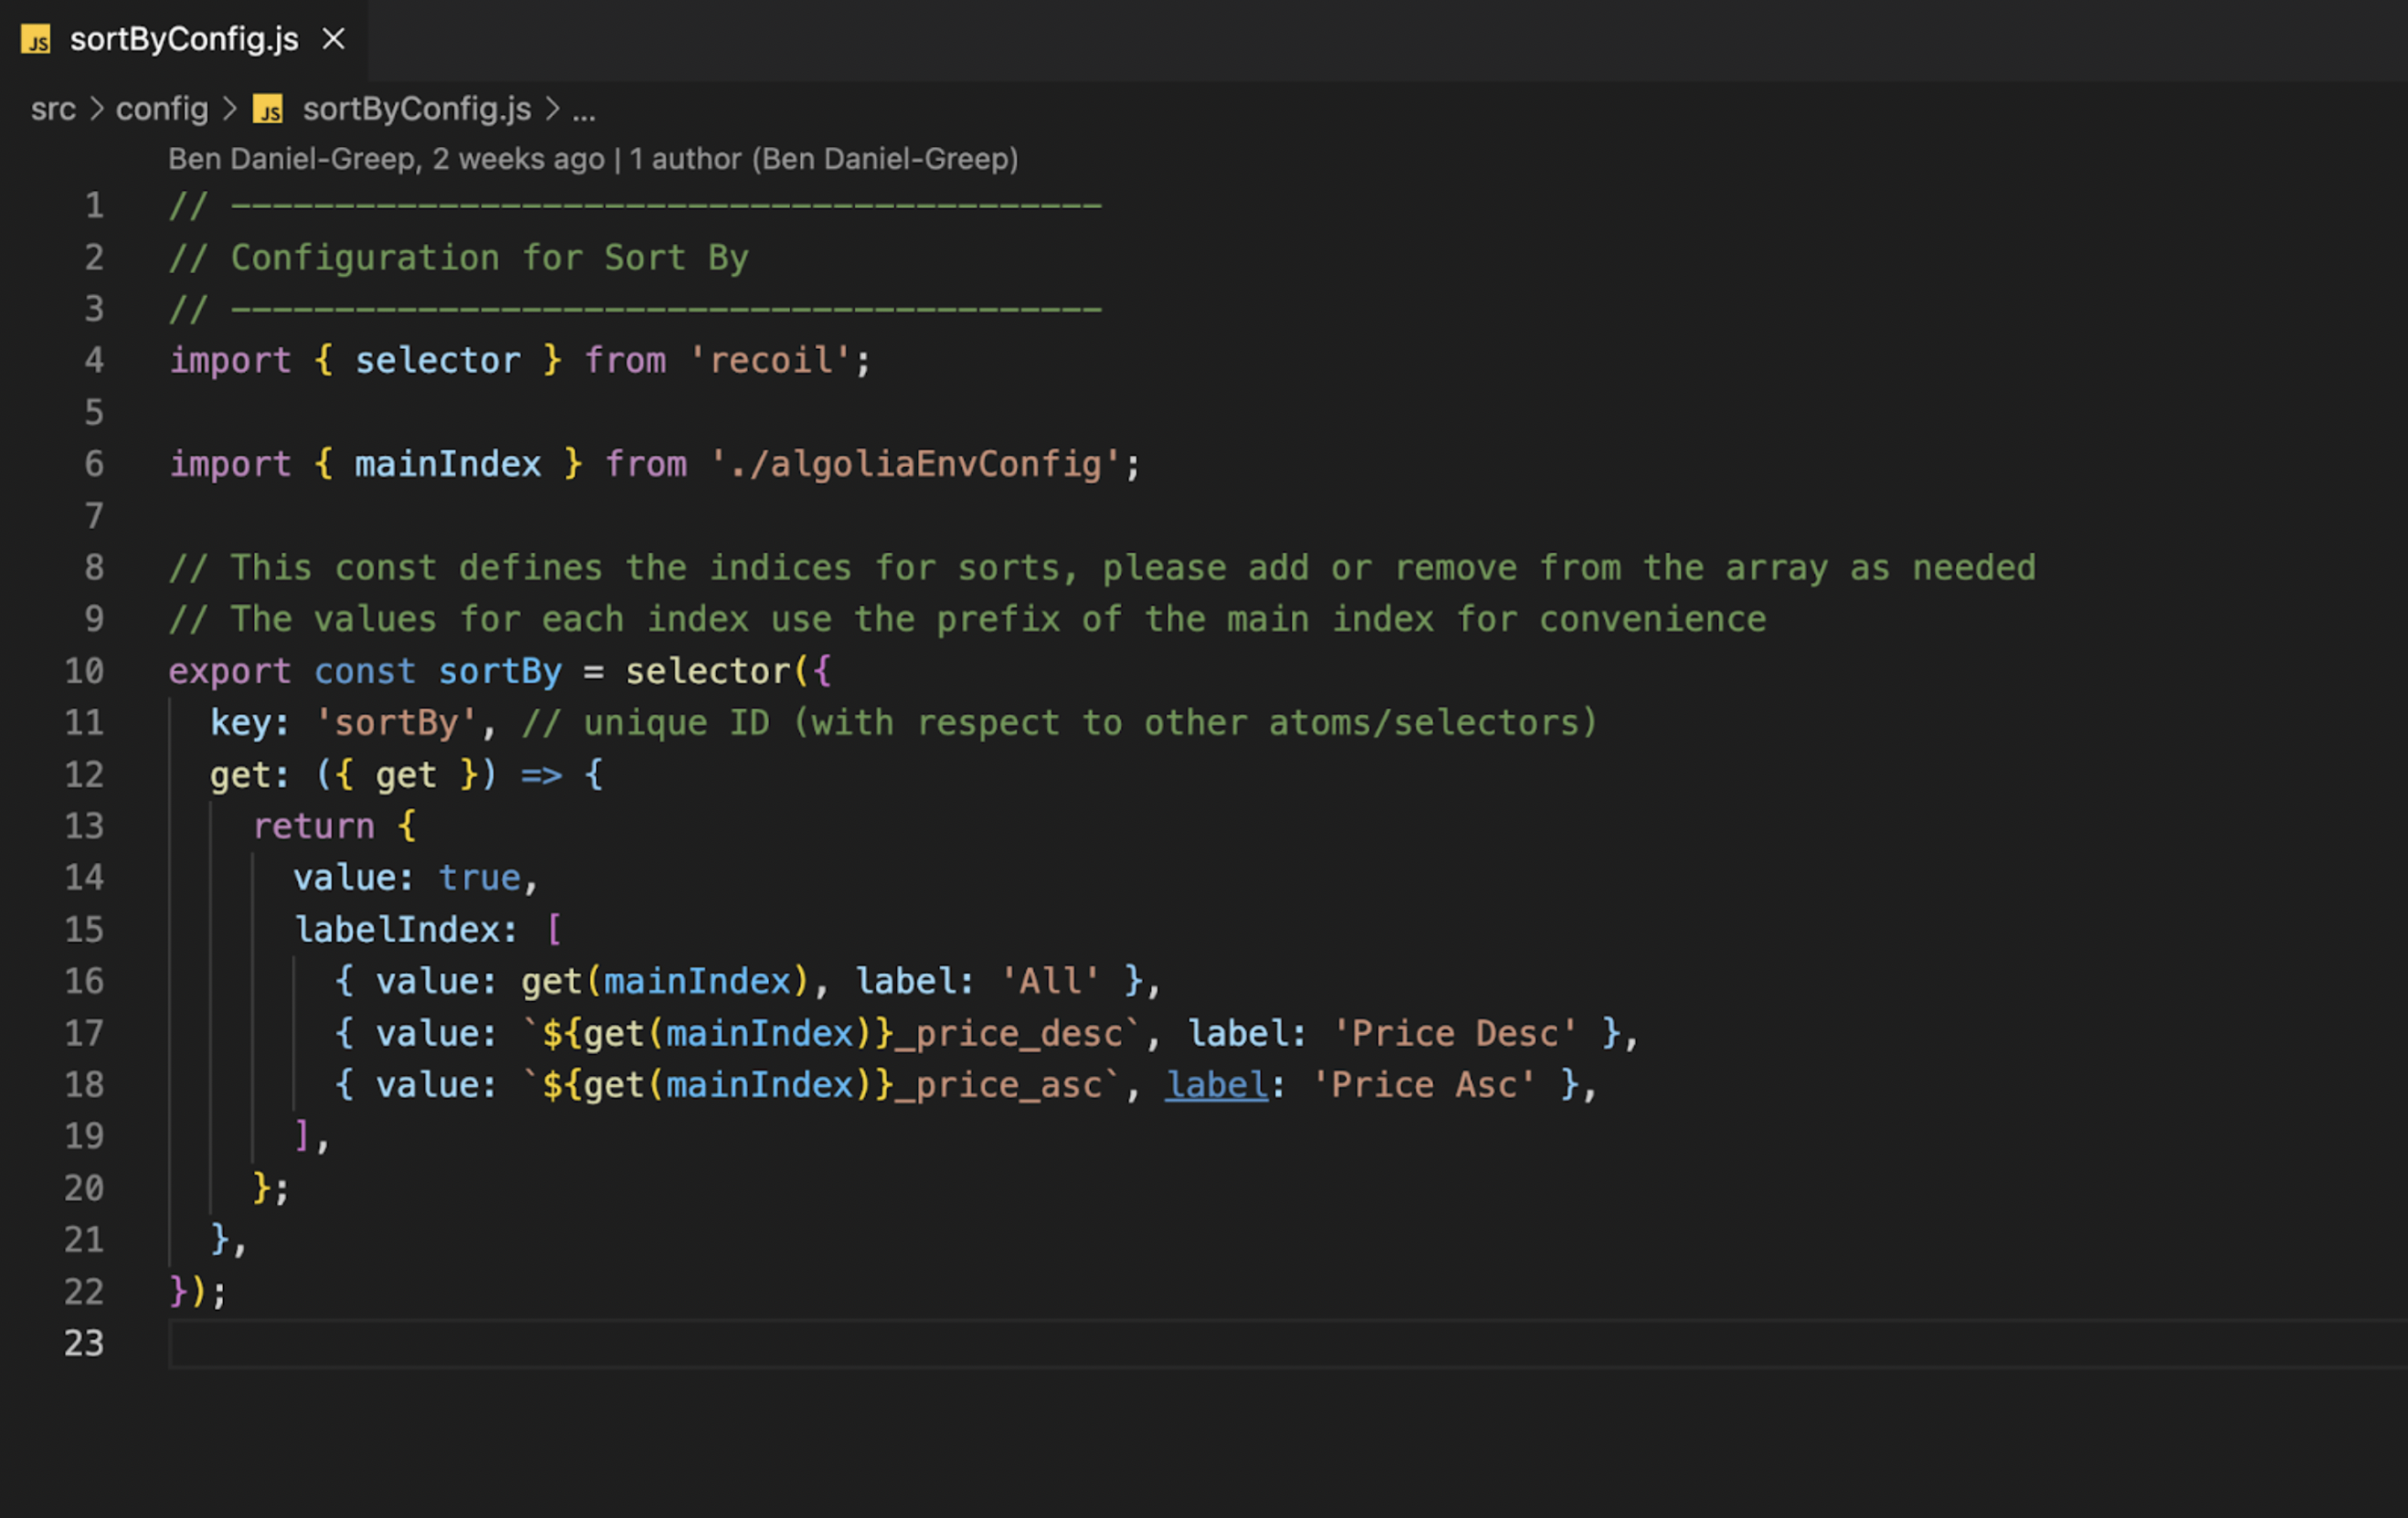2408x1518 pixels.
Task: Click the selector import name on line 4
Action: pyautogui.click(x=438, y=361)
